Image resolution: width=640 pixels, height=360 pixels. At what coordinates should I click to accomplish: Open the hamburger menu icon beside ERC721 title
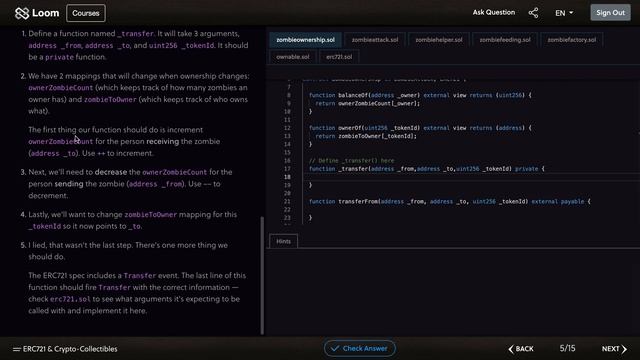tap(16, 349)
